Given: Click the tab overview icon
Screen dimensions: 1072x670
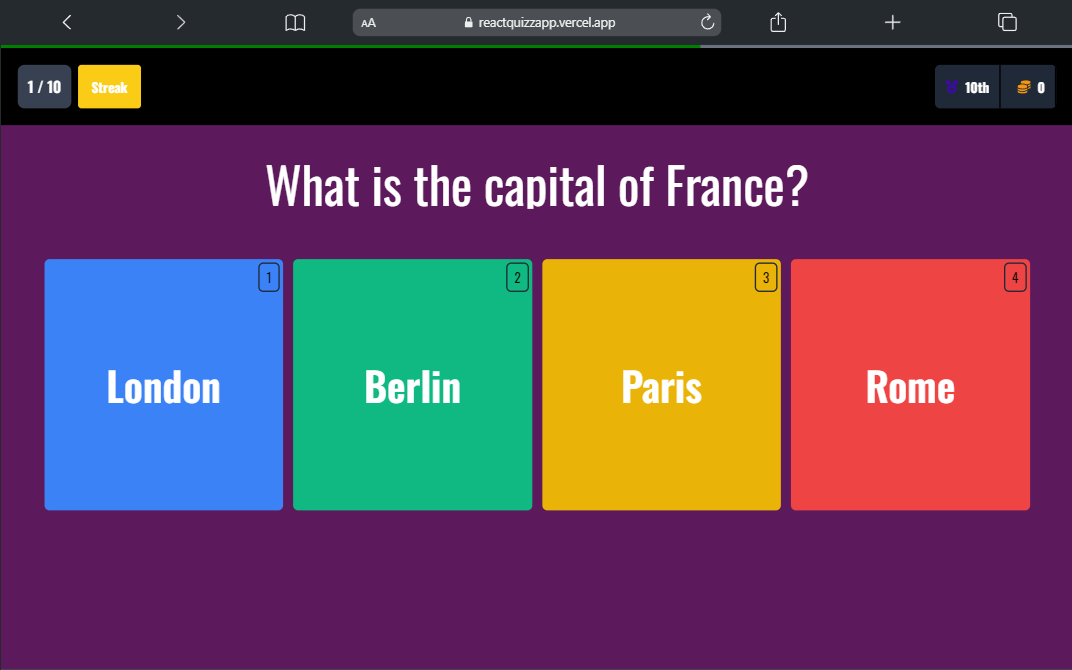Looking at the screenshot, I should (x=1007, y=22).
